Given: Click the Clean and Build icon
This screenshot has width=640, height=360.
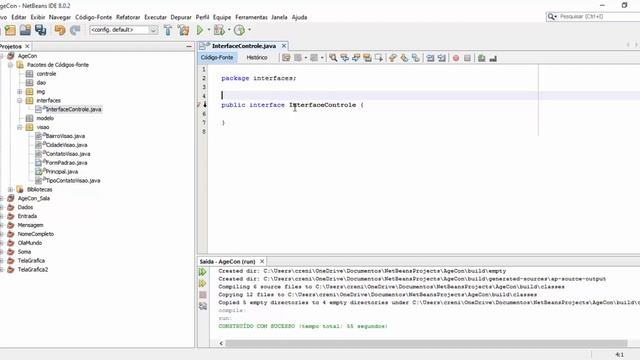Looking at the screenshot, I should pyautogui.click(x=184, y=30).
